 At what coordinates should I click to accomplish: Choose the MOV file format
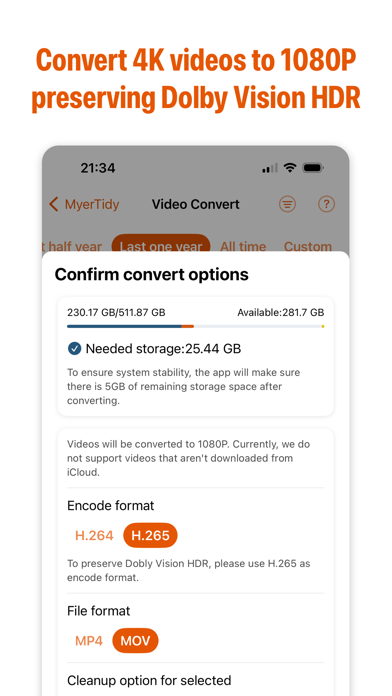[135, 641]
